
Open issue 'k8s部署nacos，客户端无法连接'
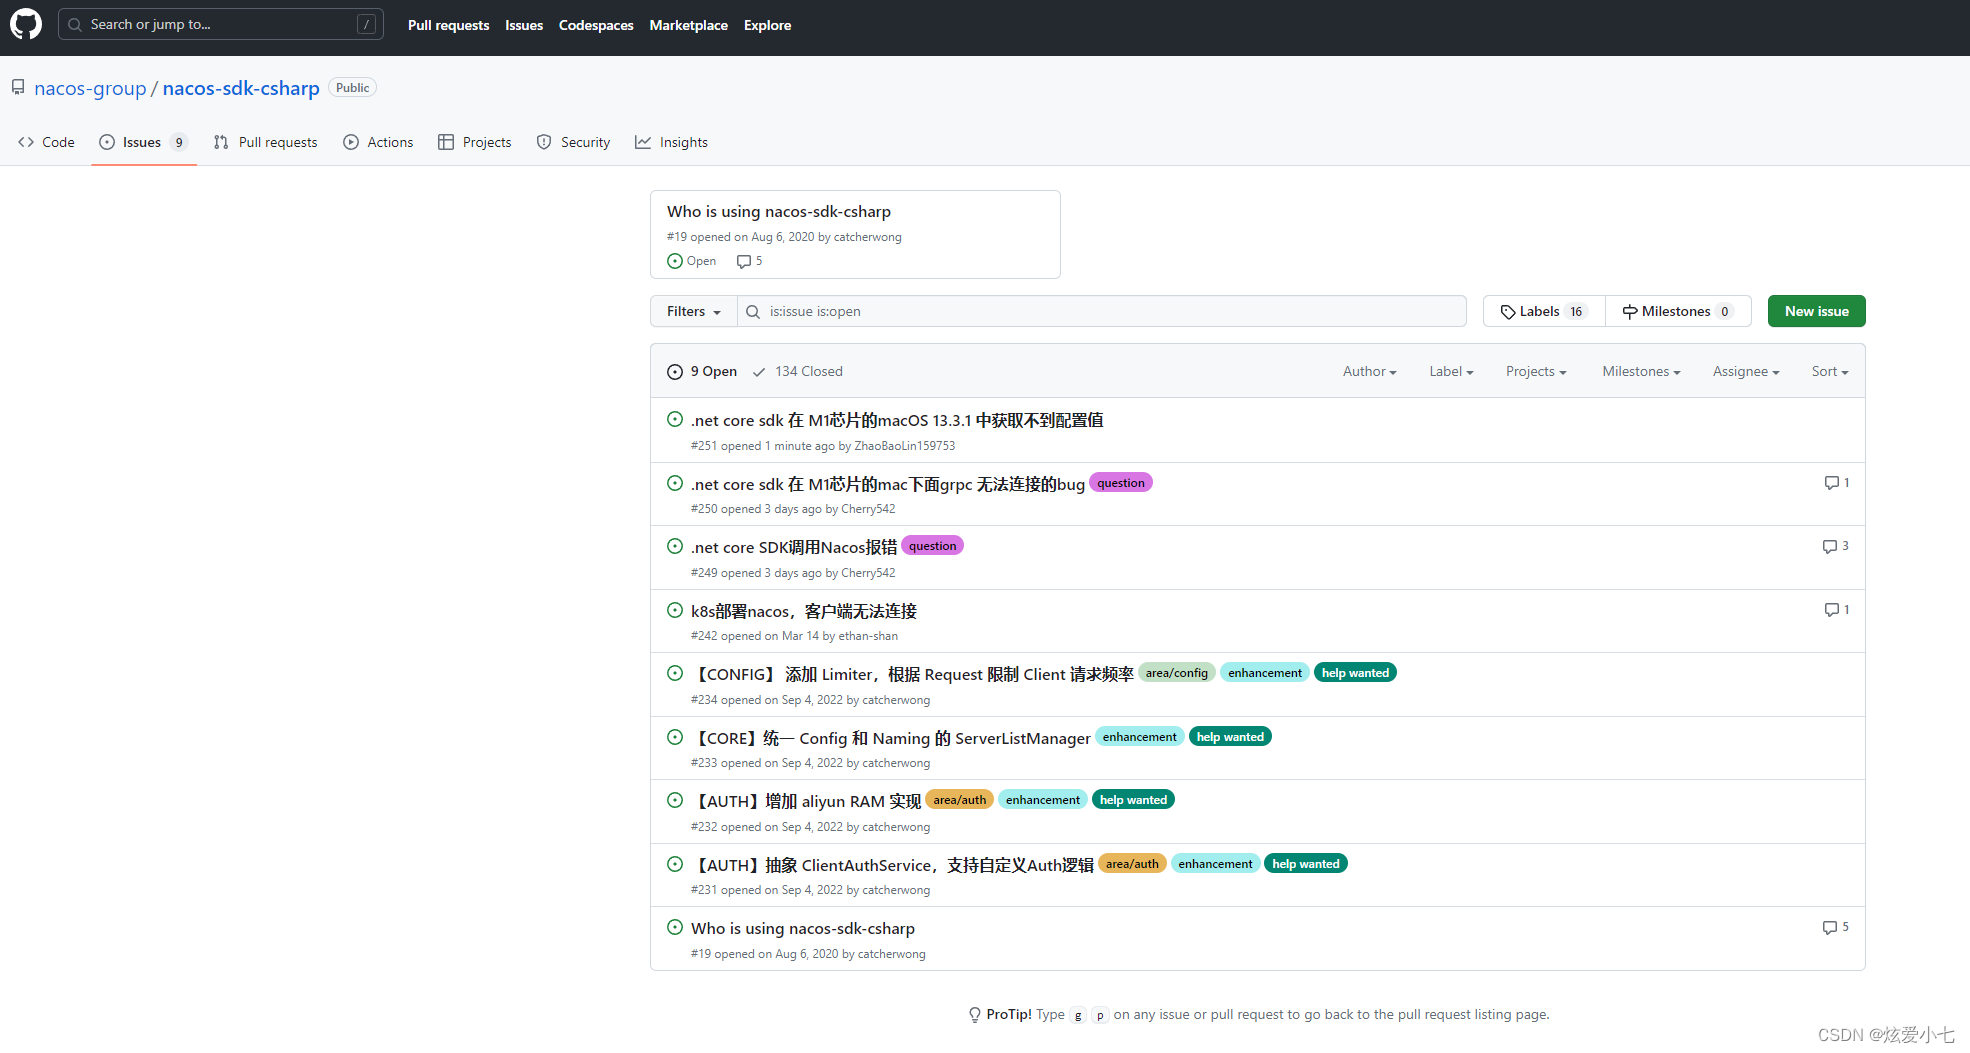[804, 612]
